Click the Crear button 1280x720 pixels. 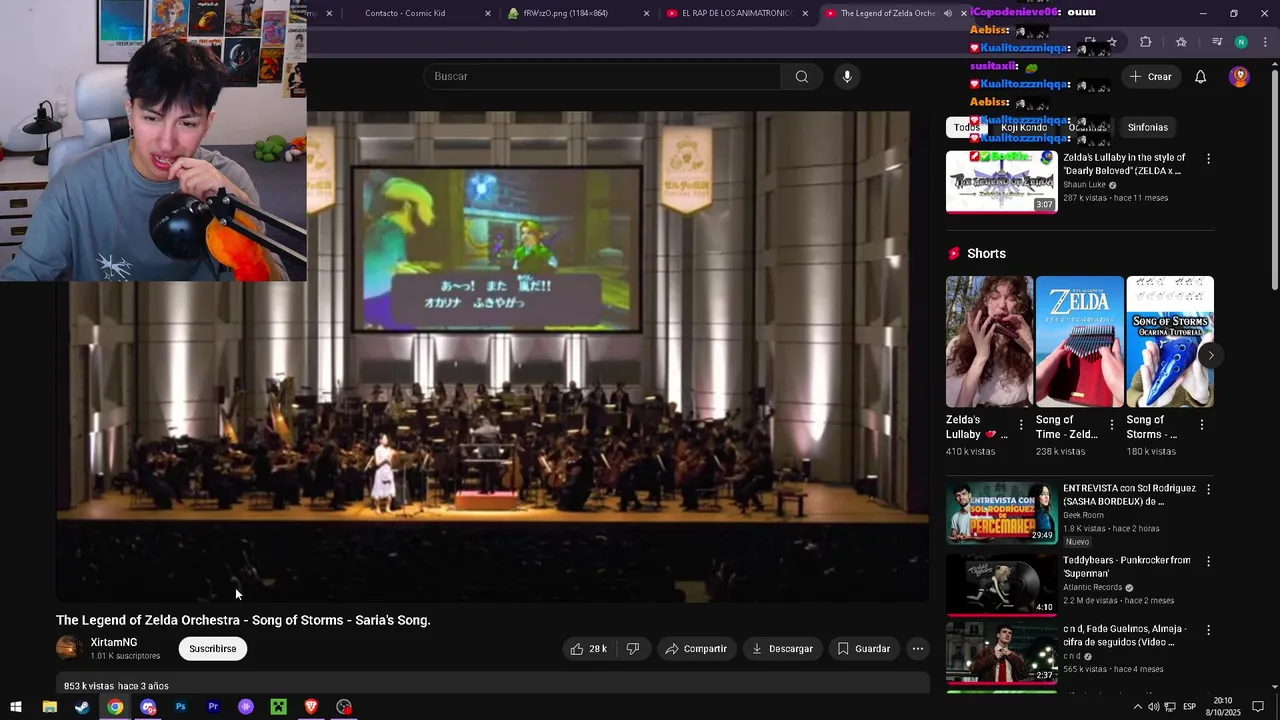pos(1150,77)
